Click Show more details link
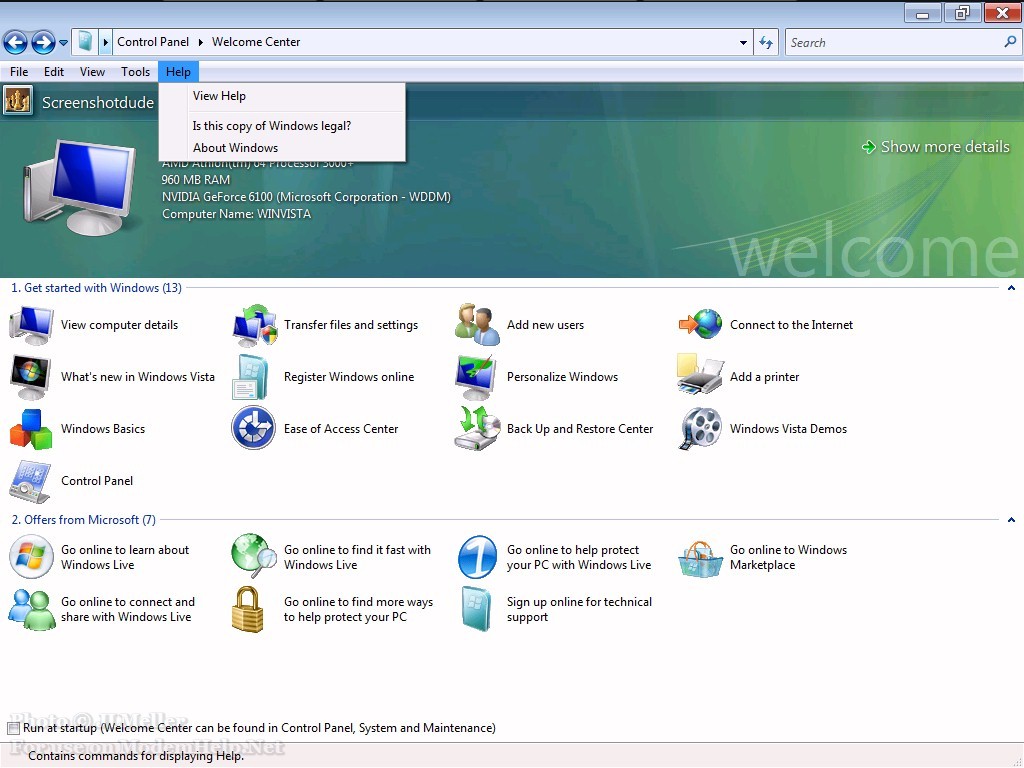This screenshot has height=768, width=1024. [936, 147]
